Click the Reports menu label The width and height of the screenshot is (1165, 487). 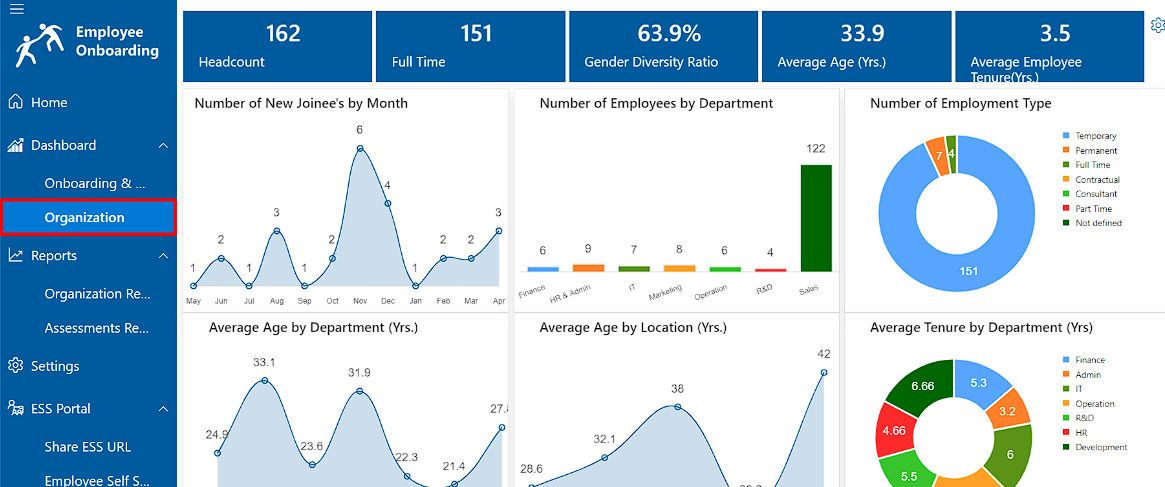tap(53, 255)
